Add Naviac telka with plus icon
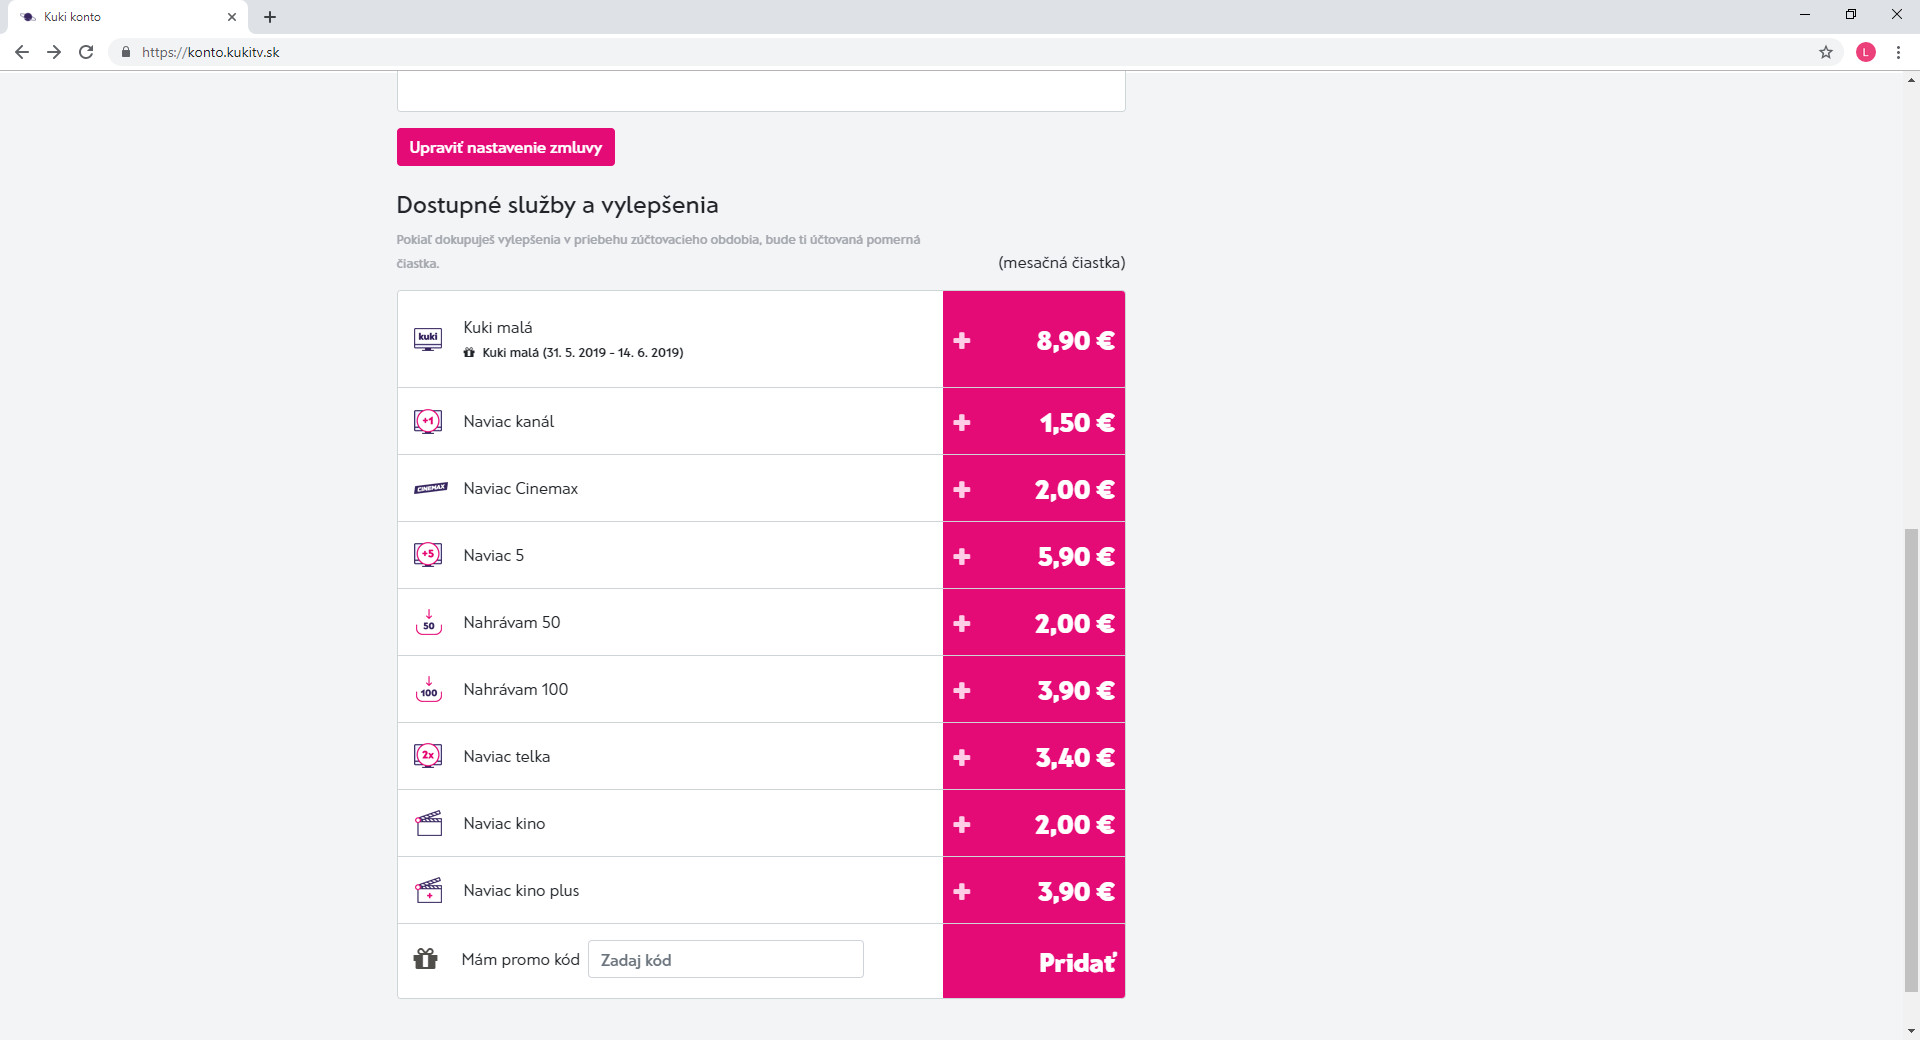1920x1040 pixels. coord(962,758)
